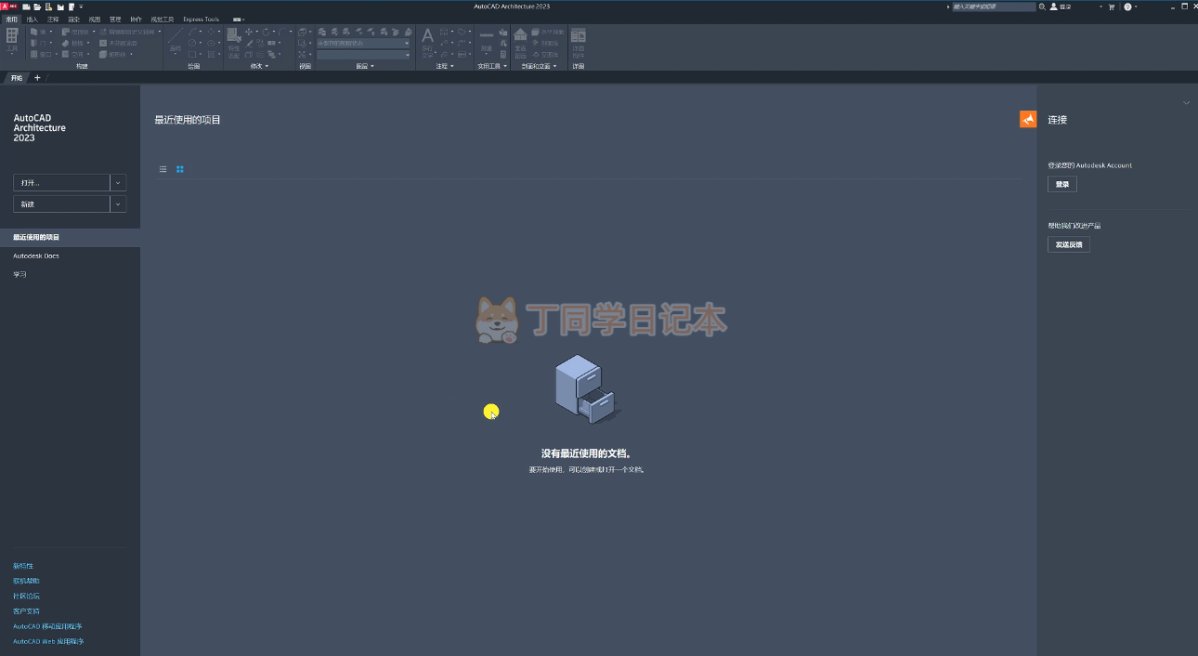Open the Express Tools ribbon tab
This screenshot has height=656, width=1198.
coord(200,19)
